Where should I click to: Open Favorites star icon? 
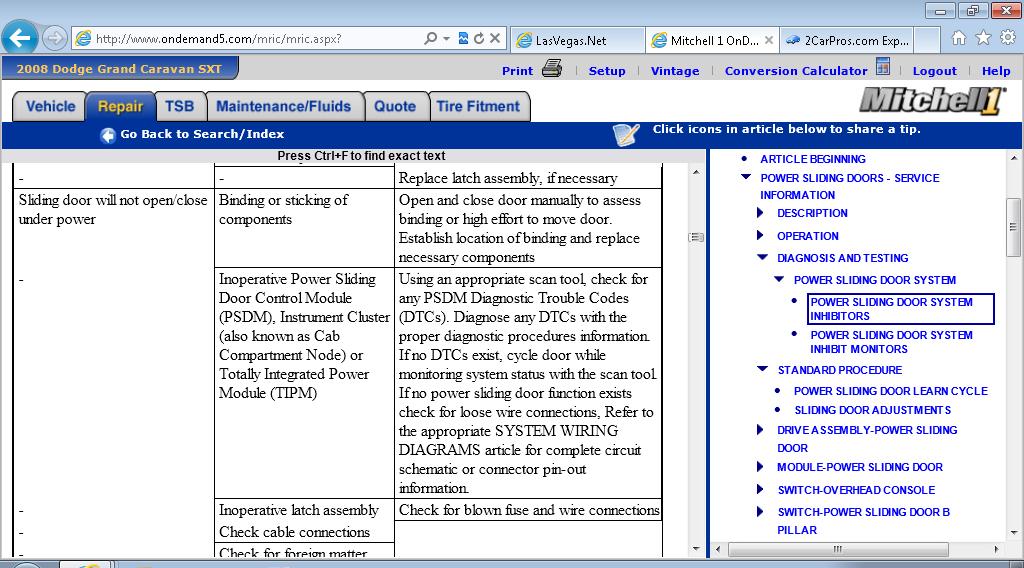[983, 38]
